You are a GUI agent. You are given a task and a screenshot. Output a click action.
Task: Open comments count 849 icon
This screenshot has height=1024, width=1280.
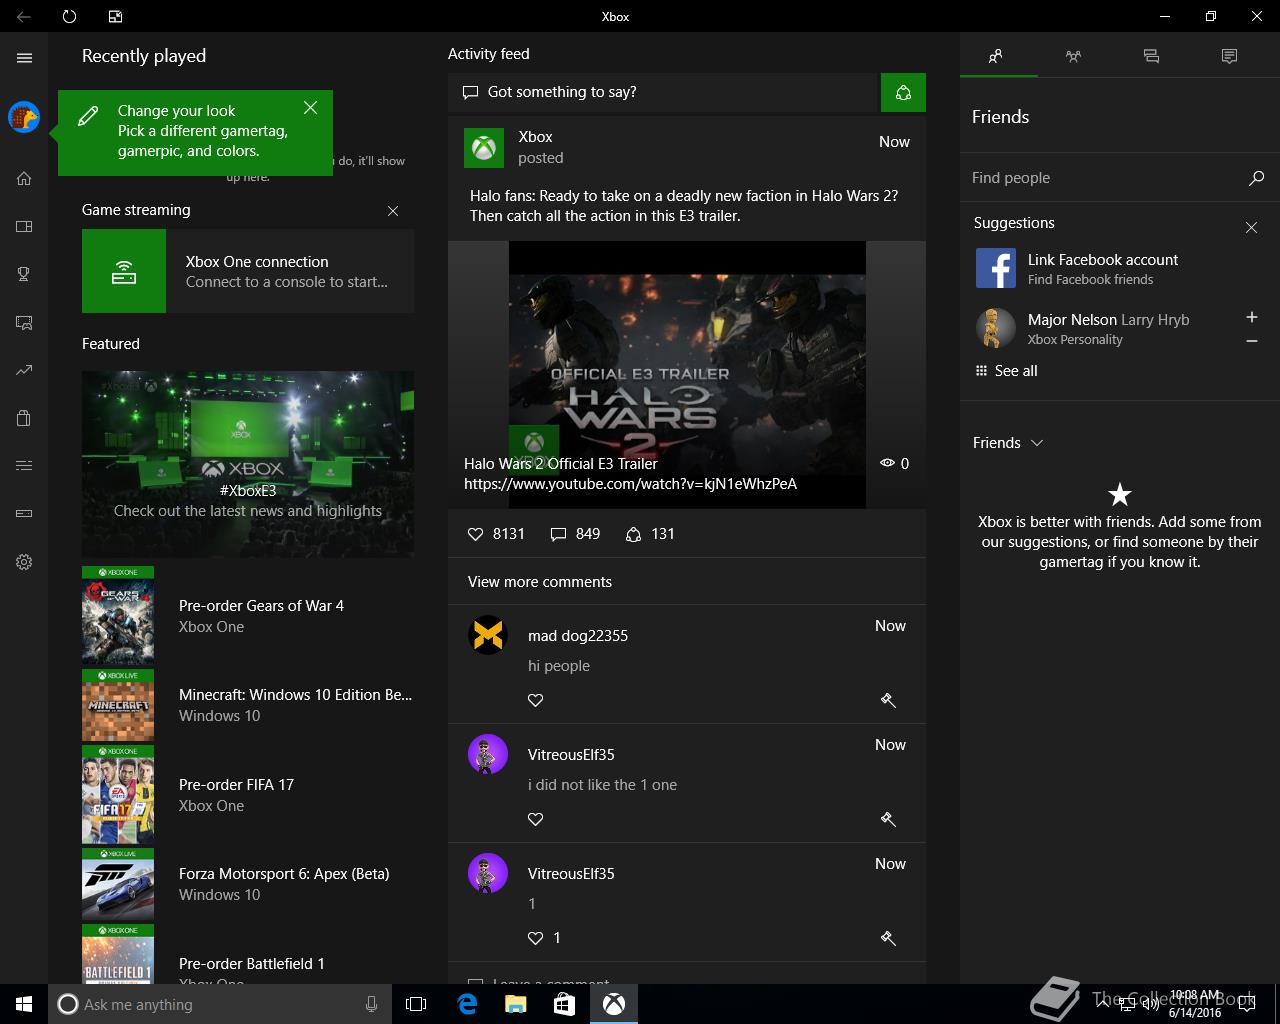pyautogui.click(x=559, y=534)
